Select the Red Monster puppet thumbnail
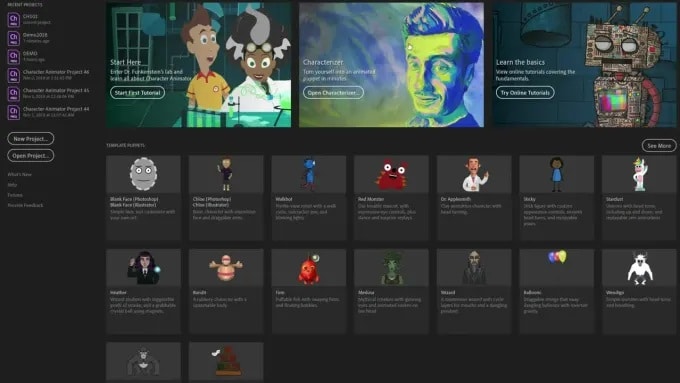Image resolution: width=680 pixels, height=383 pixels. pos(391,174)
